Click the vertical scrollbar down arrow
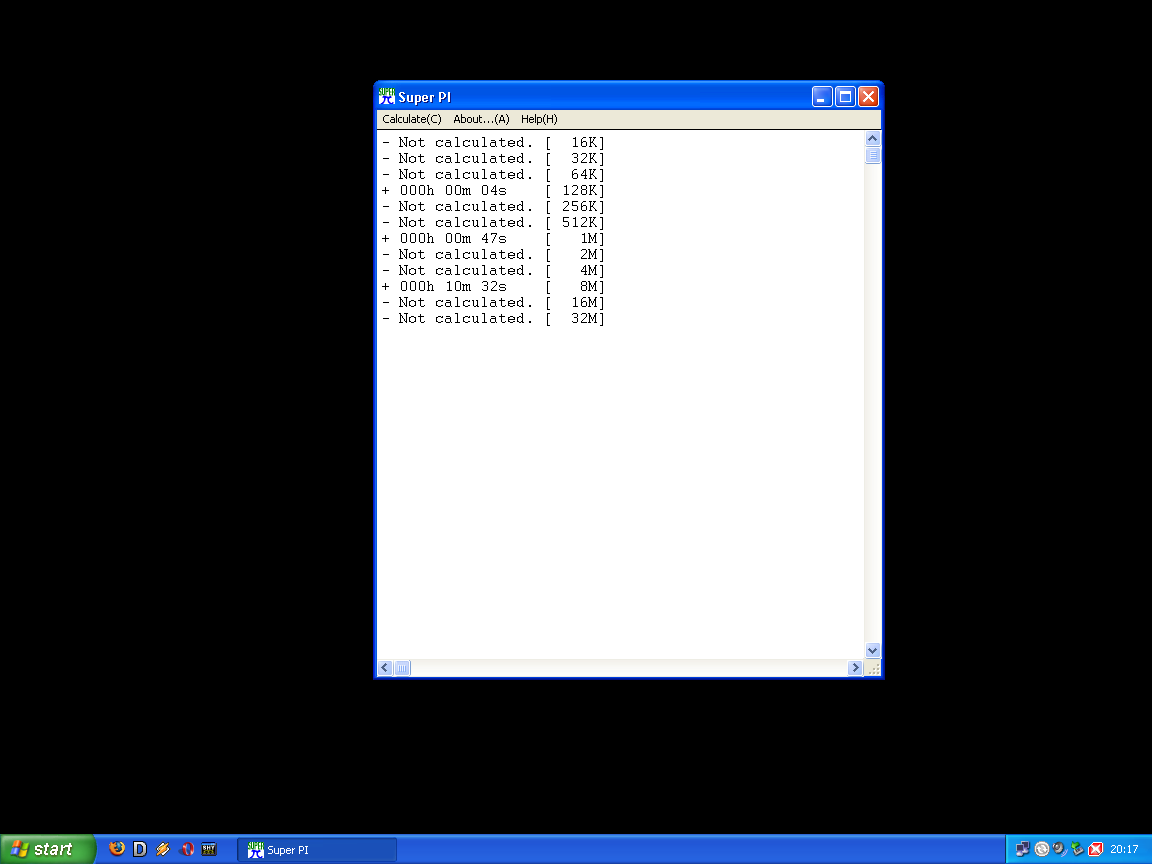Screen dimensions: 1152x864 pyautogui.click(x=873, y=650)
